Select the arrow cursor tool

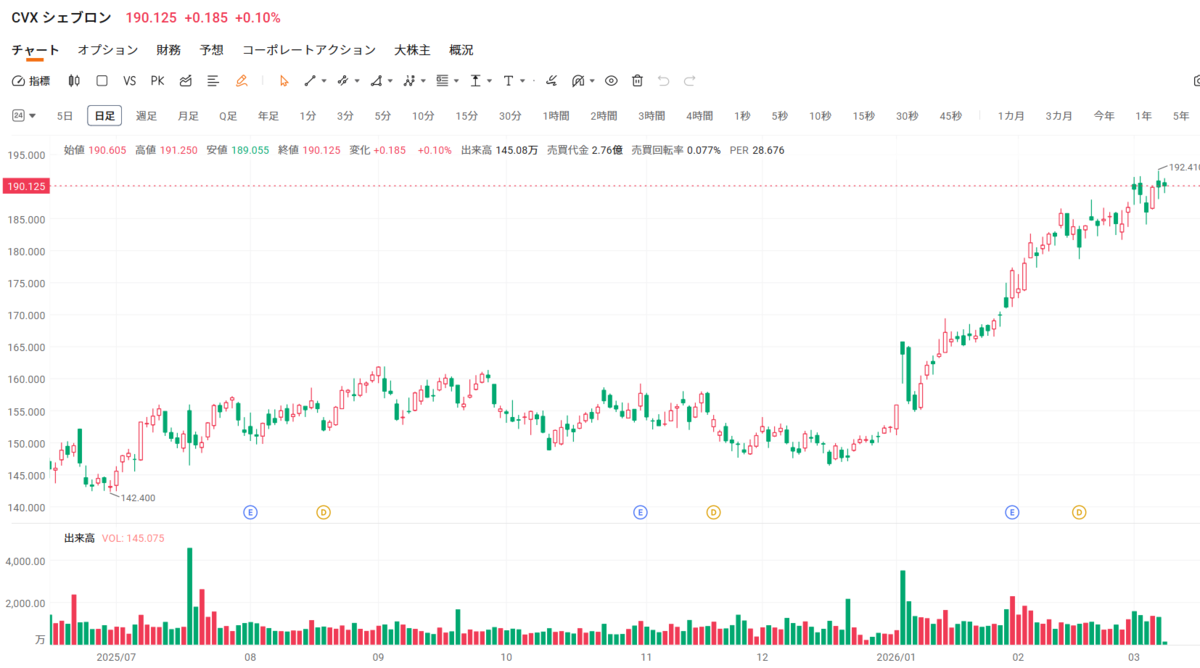pos(284,80)
